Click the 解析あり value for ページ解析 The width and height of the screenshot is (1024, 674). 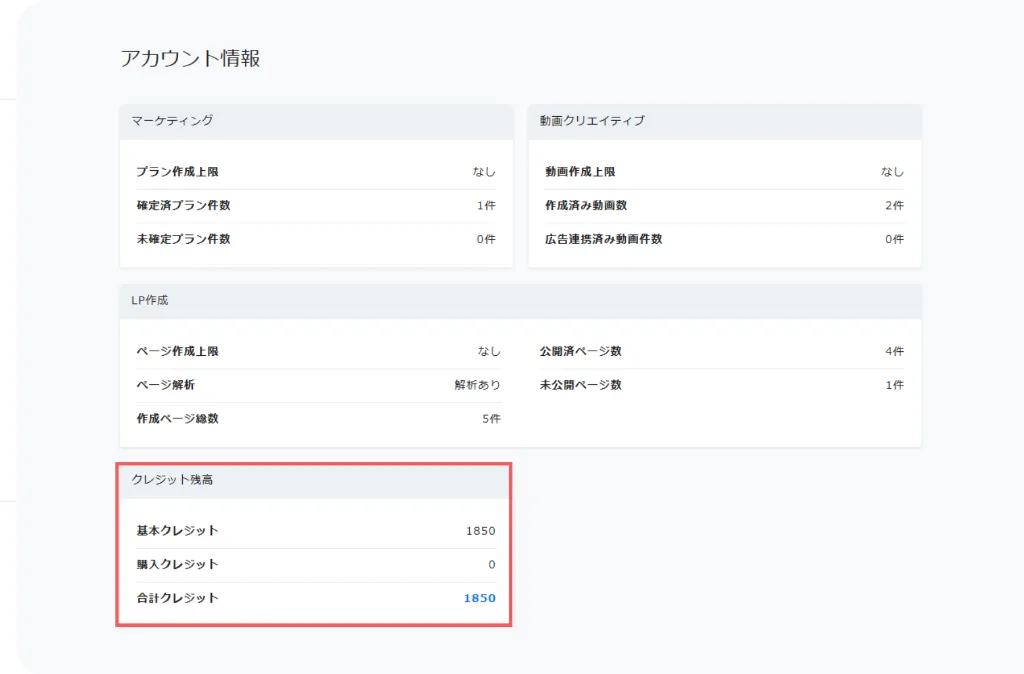point(477,385)
